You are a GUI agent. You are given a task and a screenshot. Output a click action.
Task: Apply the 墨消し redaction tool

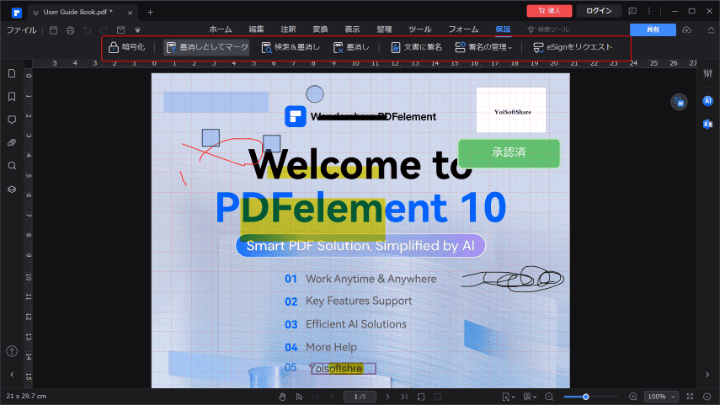[351, 47]
